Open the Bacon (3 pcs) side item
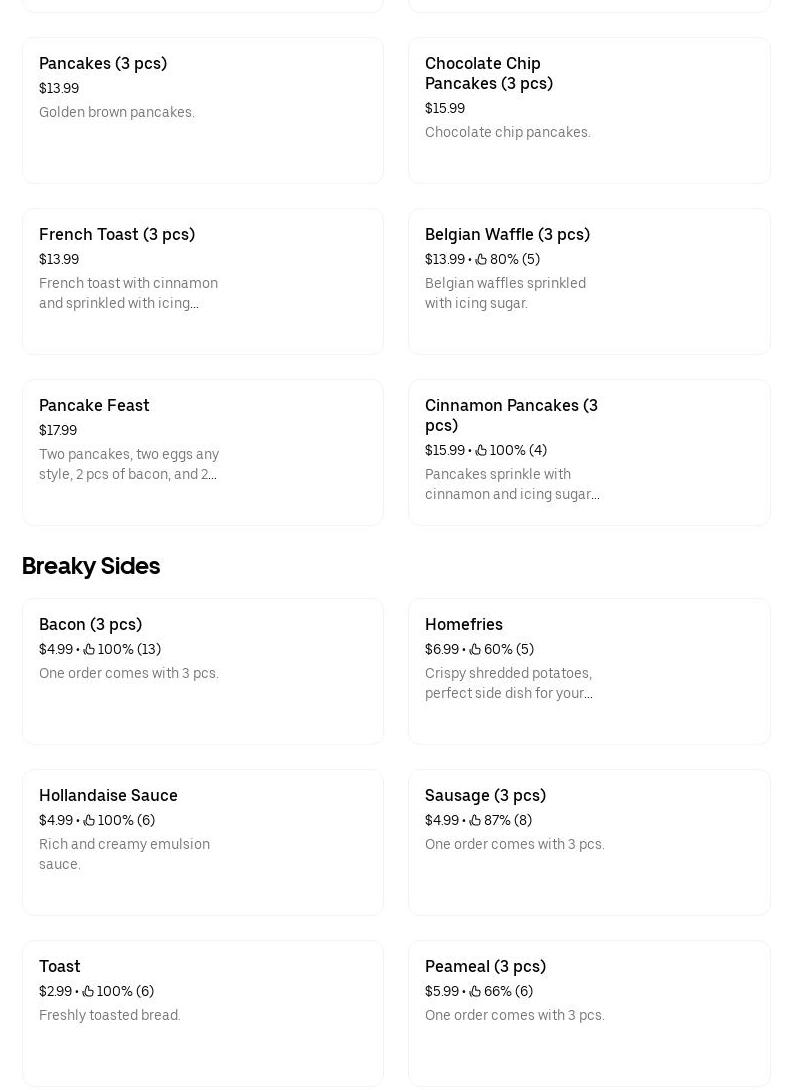This screenshot has height=1090, width=804. pyautogui.click(x=202, y=671)
